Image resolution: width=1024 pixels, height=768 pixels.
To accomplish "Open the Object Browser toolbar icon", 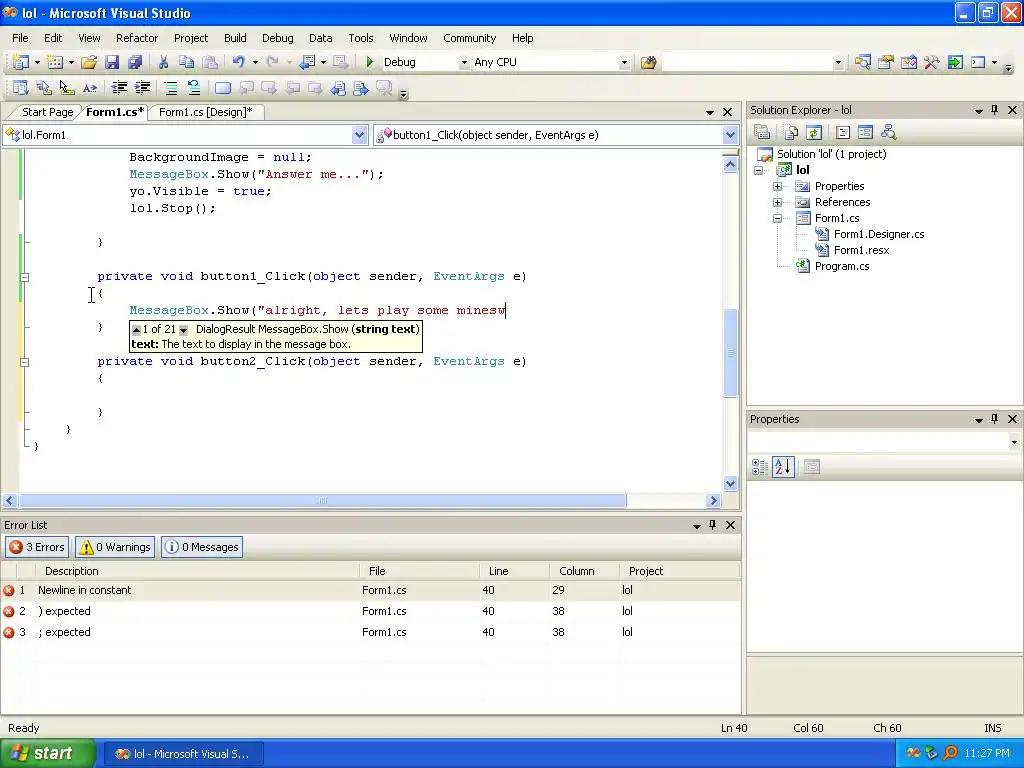I will click(908, 62).
